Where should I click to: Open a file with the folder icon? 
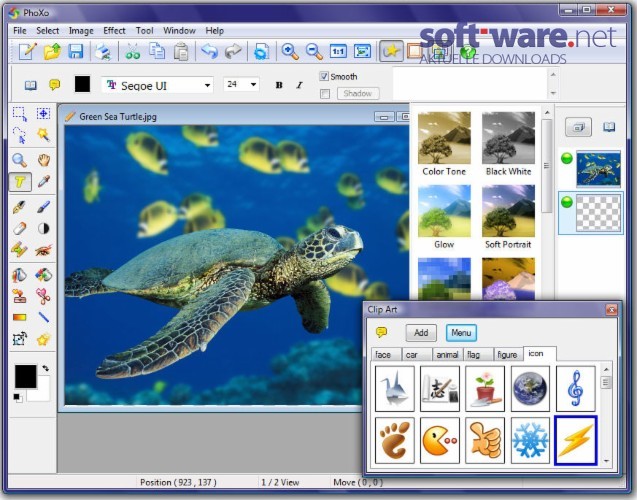[52, 52]
